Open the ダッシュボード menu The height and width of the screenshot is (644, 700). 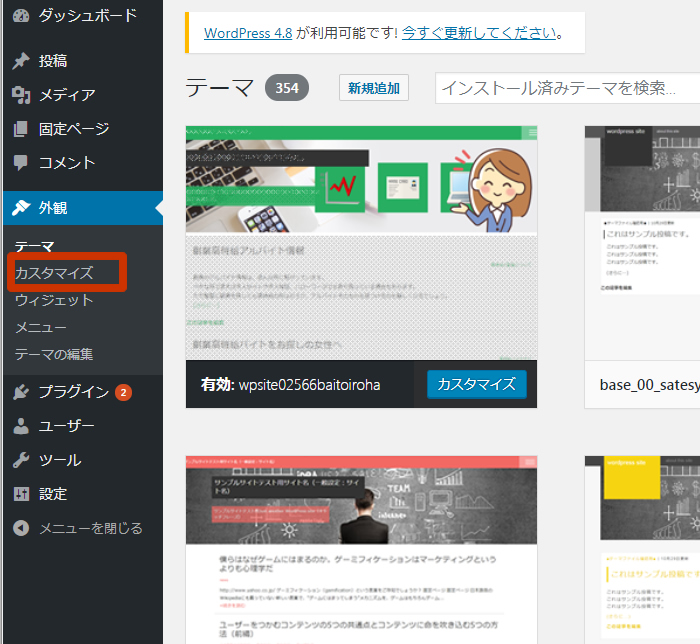click(88, 16)
